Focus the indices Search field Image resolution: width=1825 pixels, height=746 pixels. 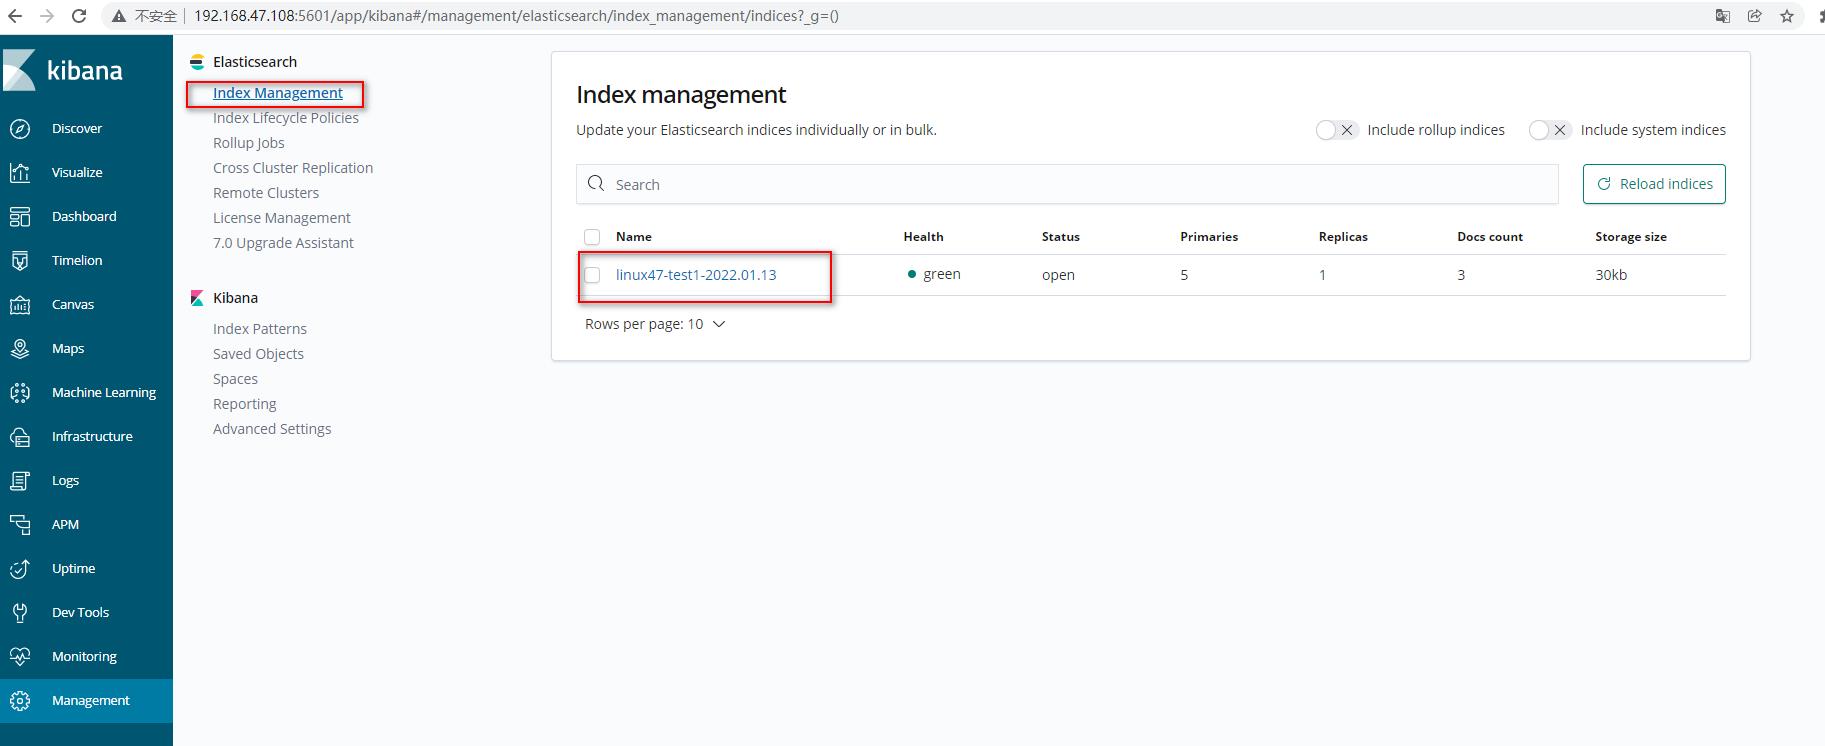[x=1067, y=184]
